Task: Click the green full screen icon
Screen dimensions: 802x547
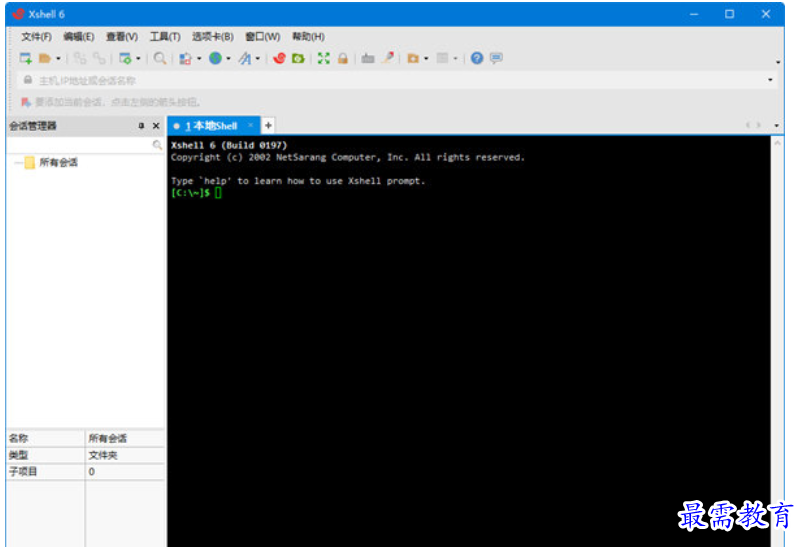Action: click(x=323, y=59)
